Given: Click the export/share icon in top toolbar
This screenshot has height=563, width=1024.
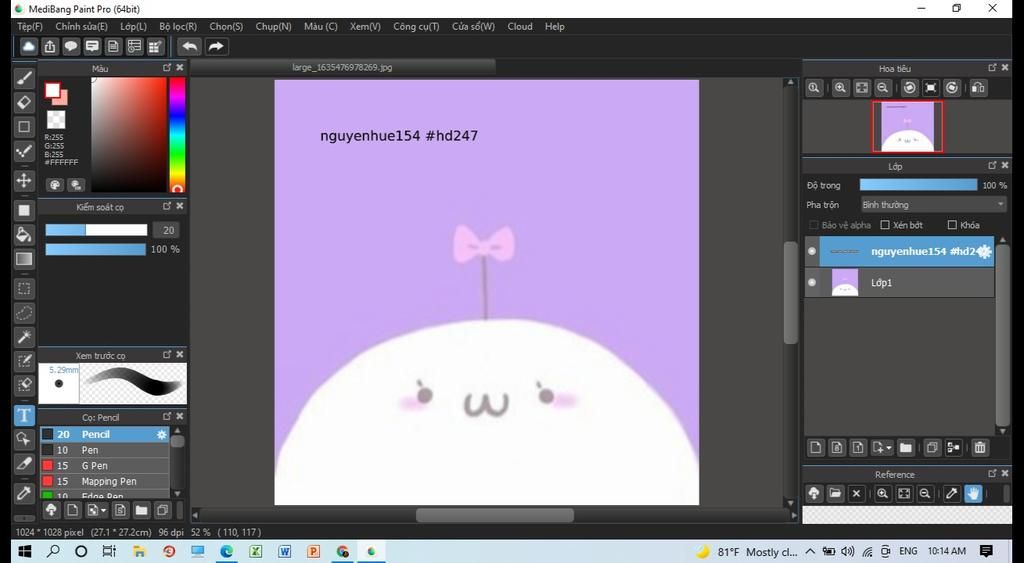Looking at the screenshot, I should pos(50,46).
